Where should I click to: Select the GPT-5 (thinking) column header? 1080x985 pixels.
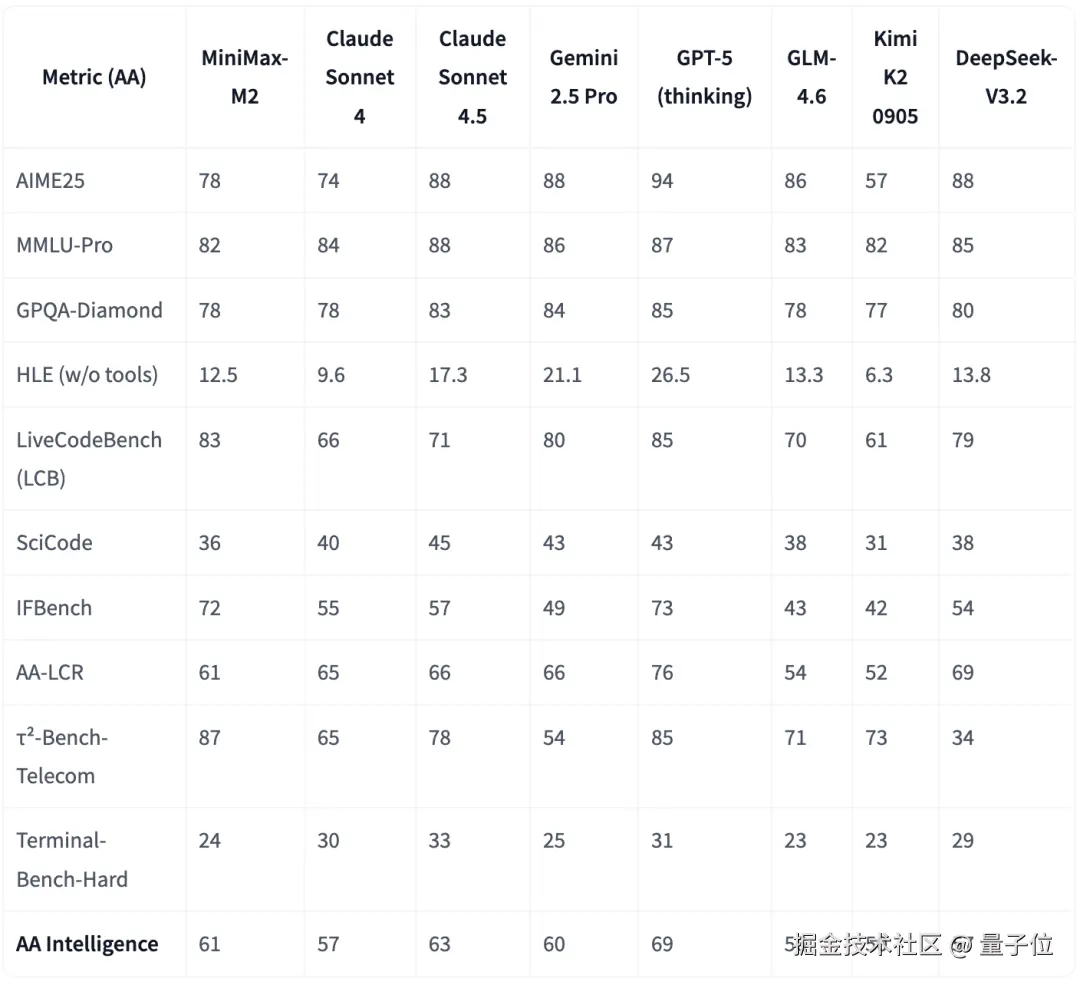704,77
